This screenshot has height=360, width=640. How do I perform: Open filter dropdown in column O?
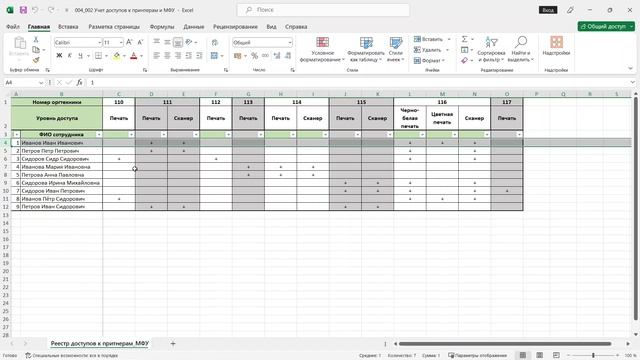pyautogui.click(x=519, y=135)
